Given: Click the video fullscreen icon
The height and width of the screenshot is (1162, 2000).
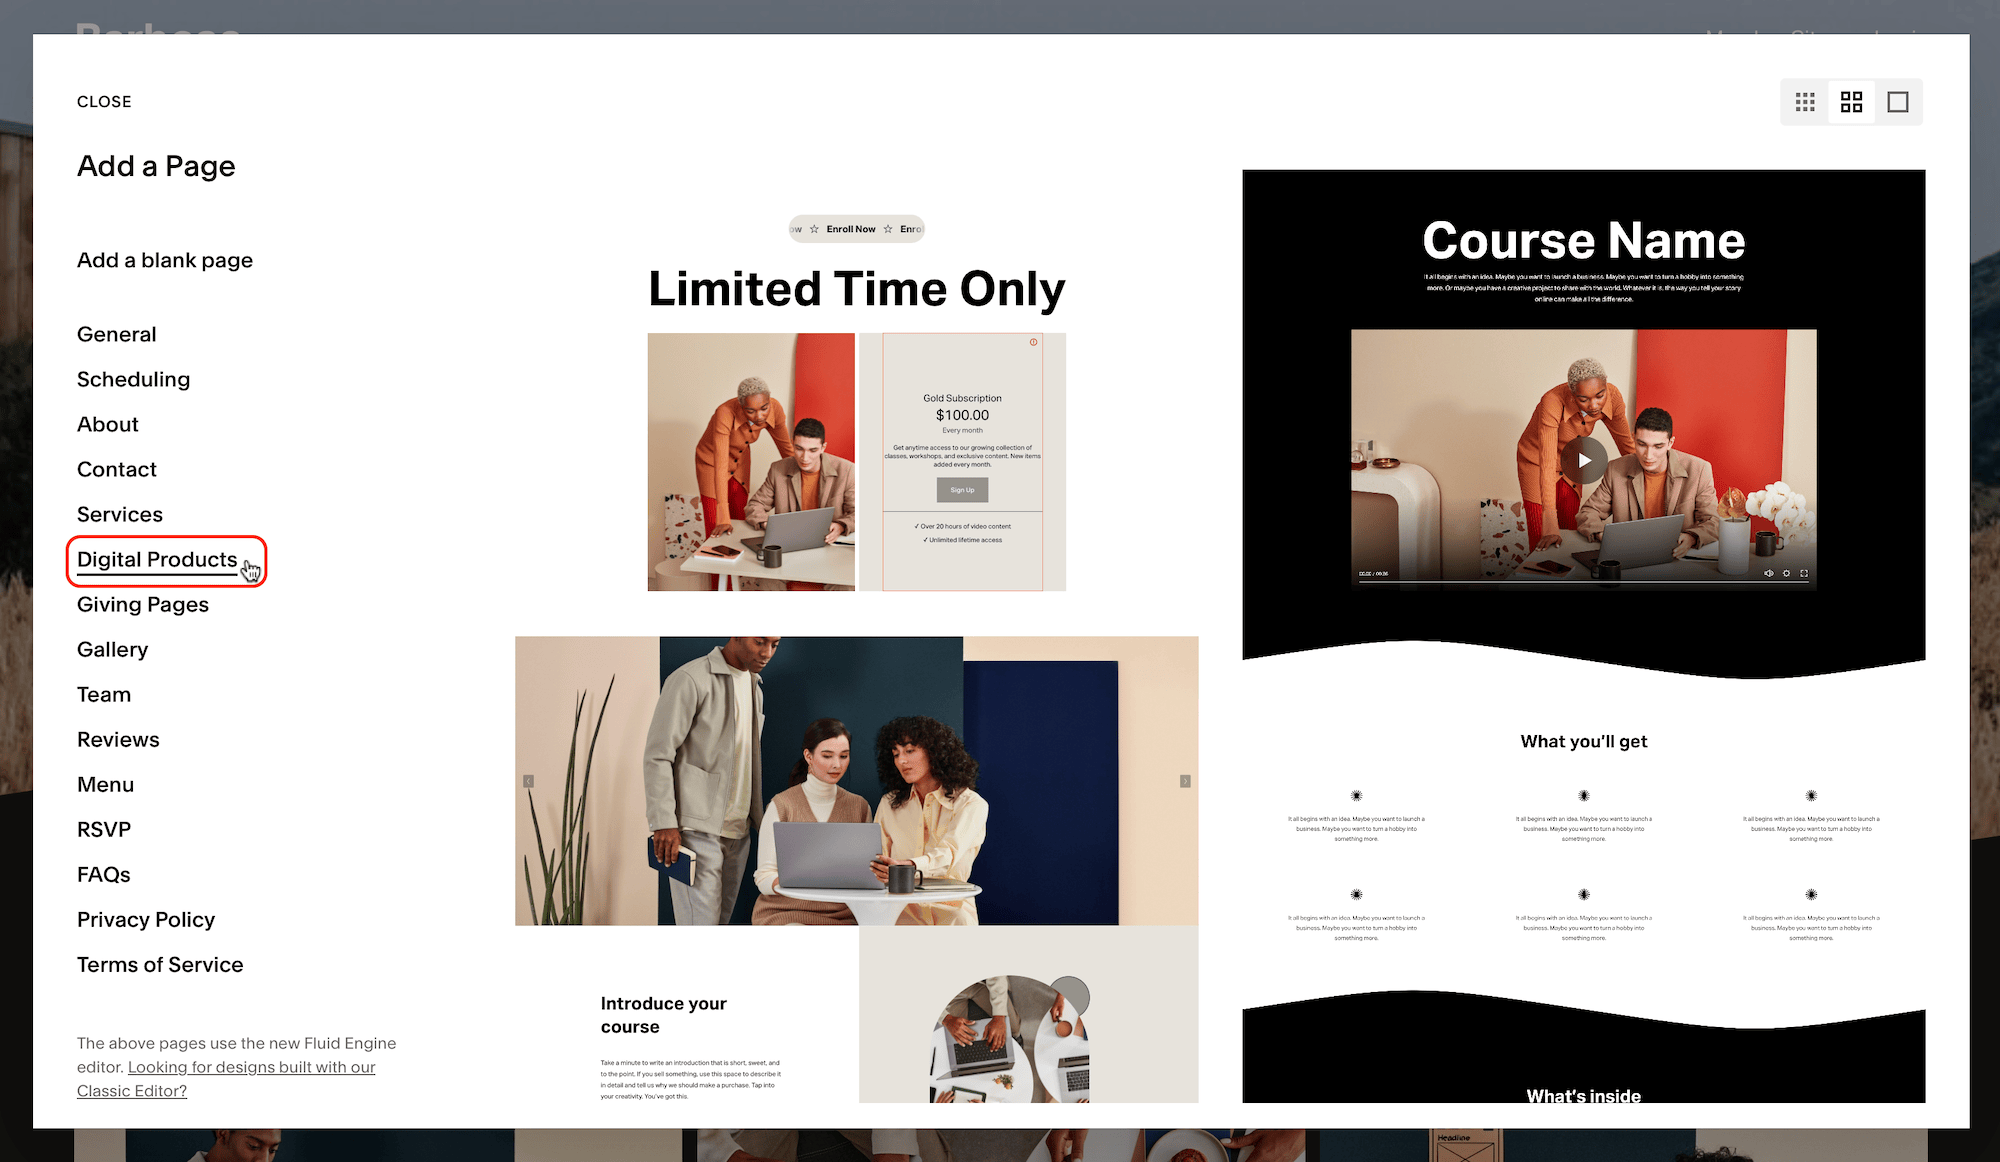Looking at the screenshot, I should (x=1804, y=574).
